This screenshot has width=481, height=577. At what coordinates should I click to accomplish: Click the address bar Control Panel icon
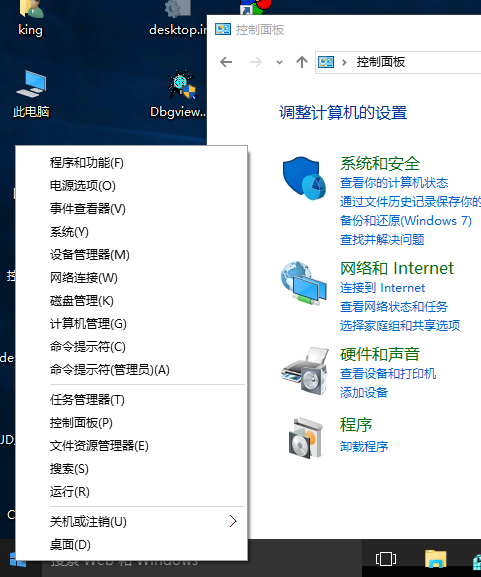[326, 62]
